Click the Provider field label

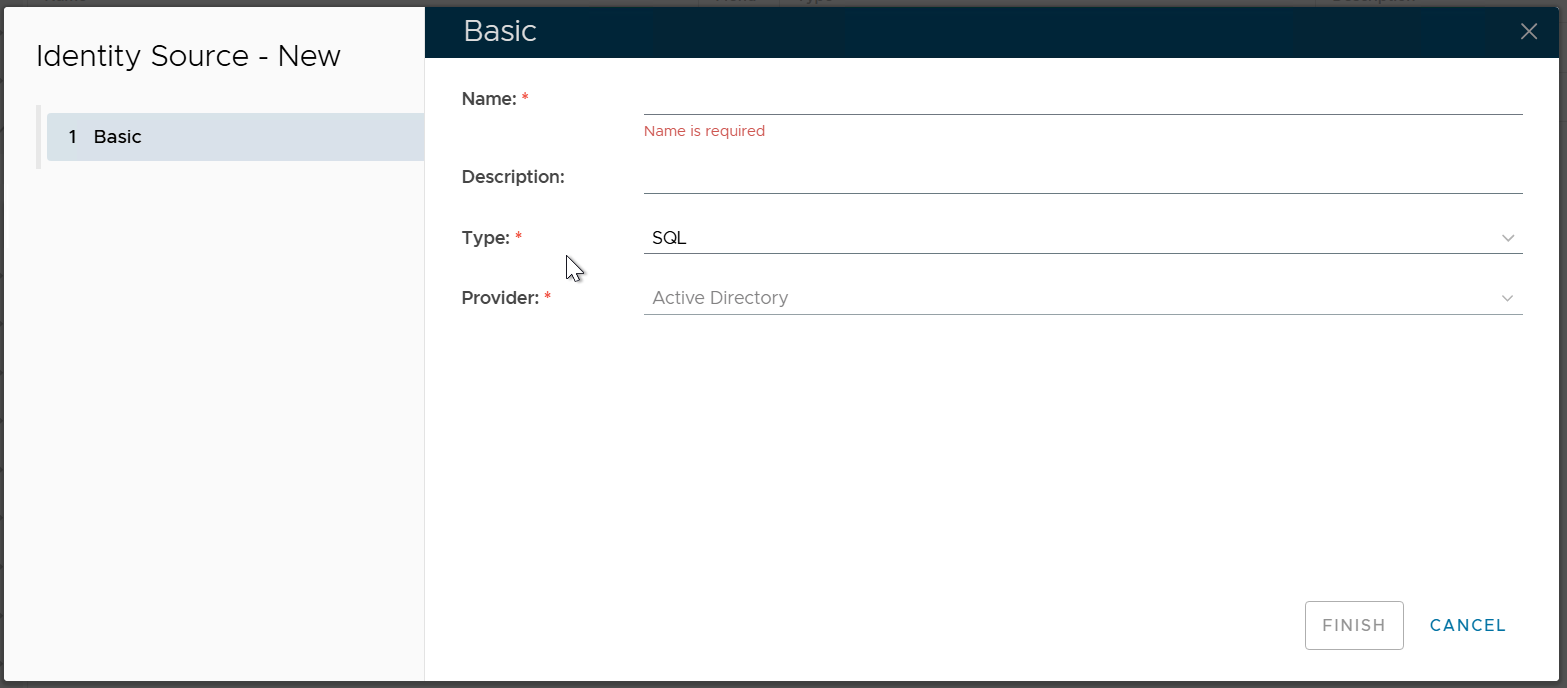pyautogui.click(x=500, y=298)
